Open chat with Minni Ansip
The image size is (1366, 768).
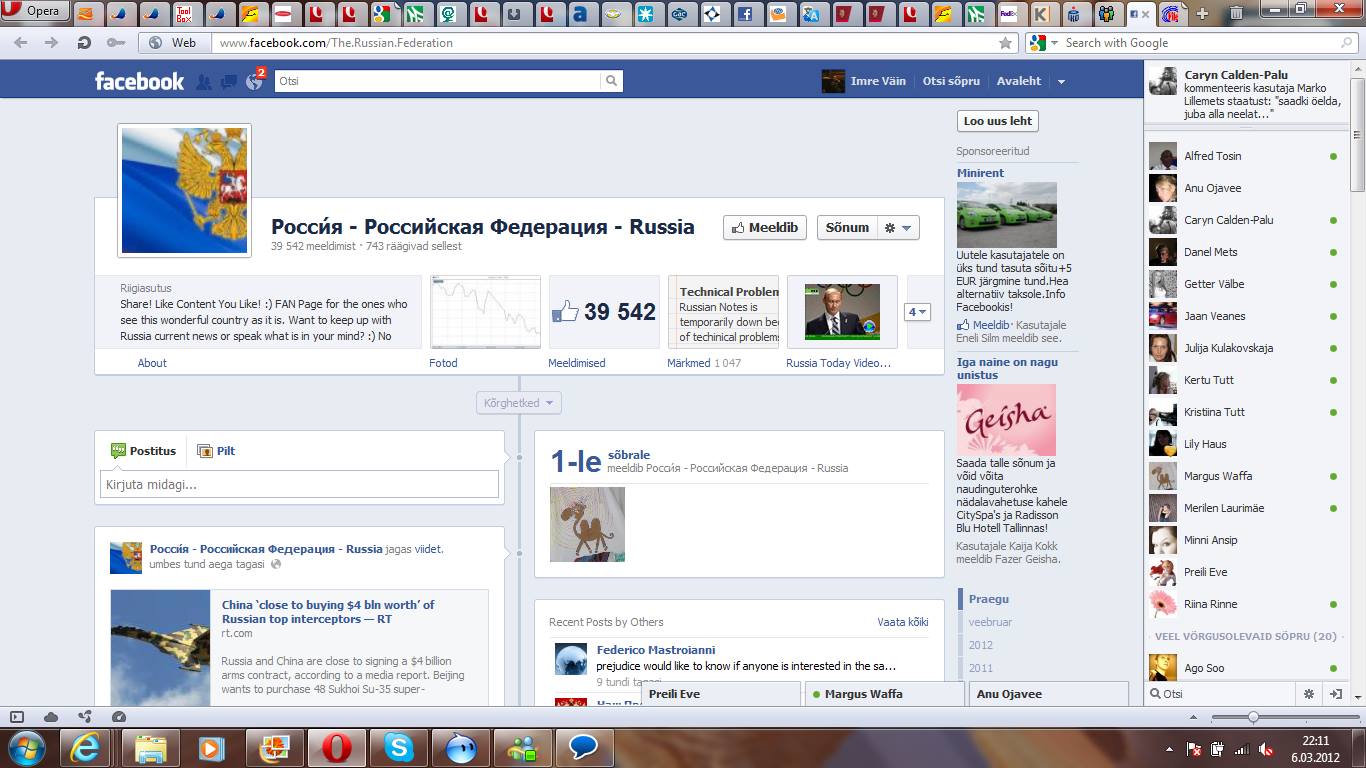(x=1244, y=540)
